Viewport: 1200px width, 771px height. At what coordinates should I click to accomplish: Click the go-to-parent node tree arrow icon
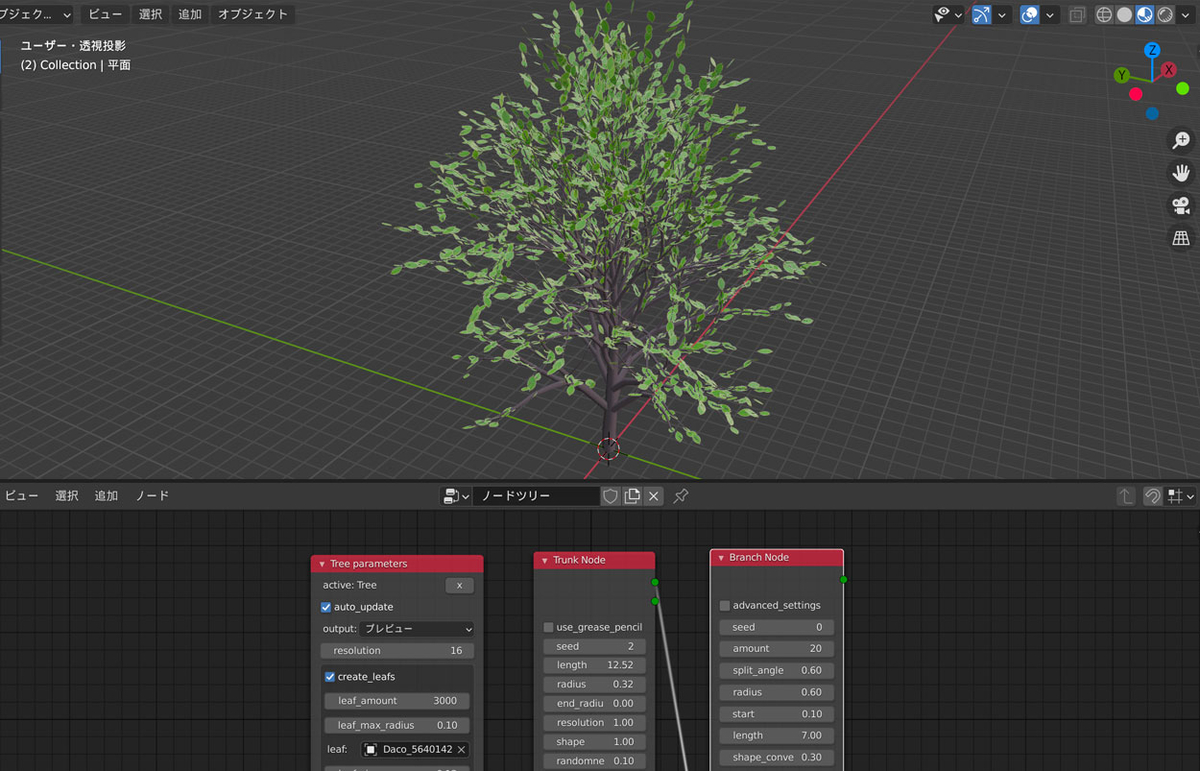click(x=1126, y=496)
